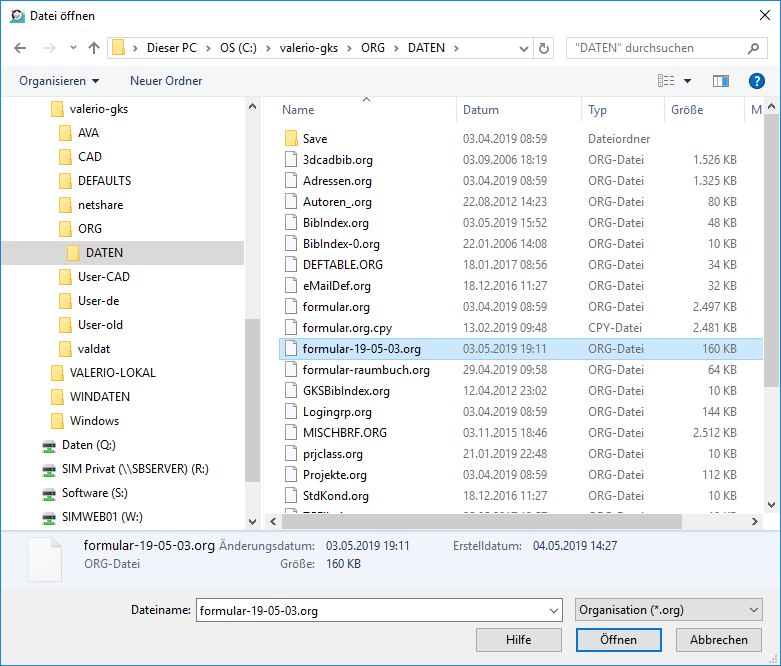Open the view options dropdown arrow

(x=688, y=81)
